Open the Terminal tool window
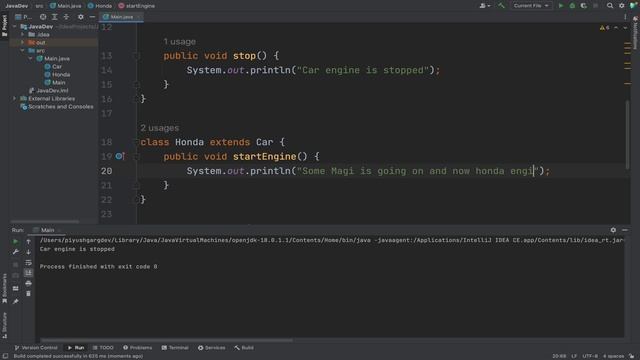 click(x=175, y=348)
